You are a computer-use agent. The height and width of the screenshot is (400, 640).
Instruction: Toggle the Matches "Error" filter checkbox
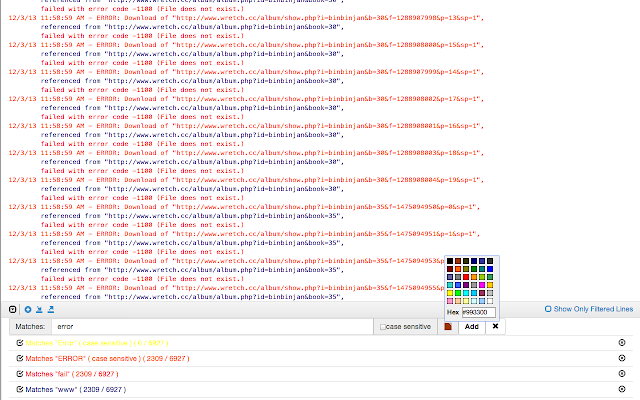pos(20,343)
